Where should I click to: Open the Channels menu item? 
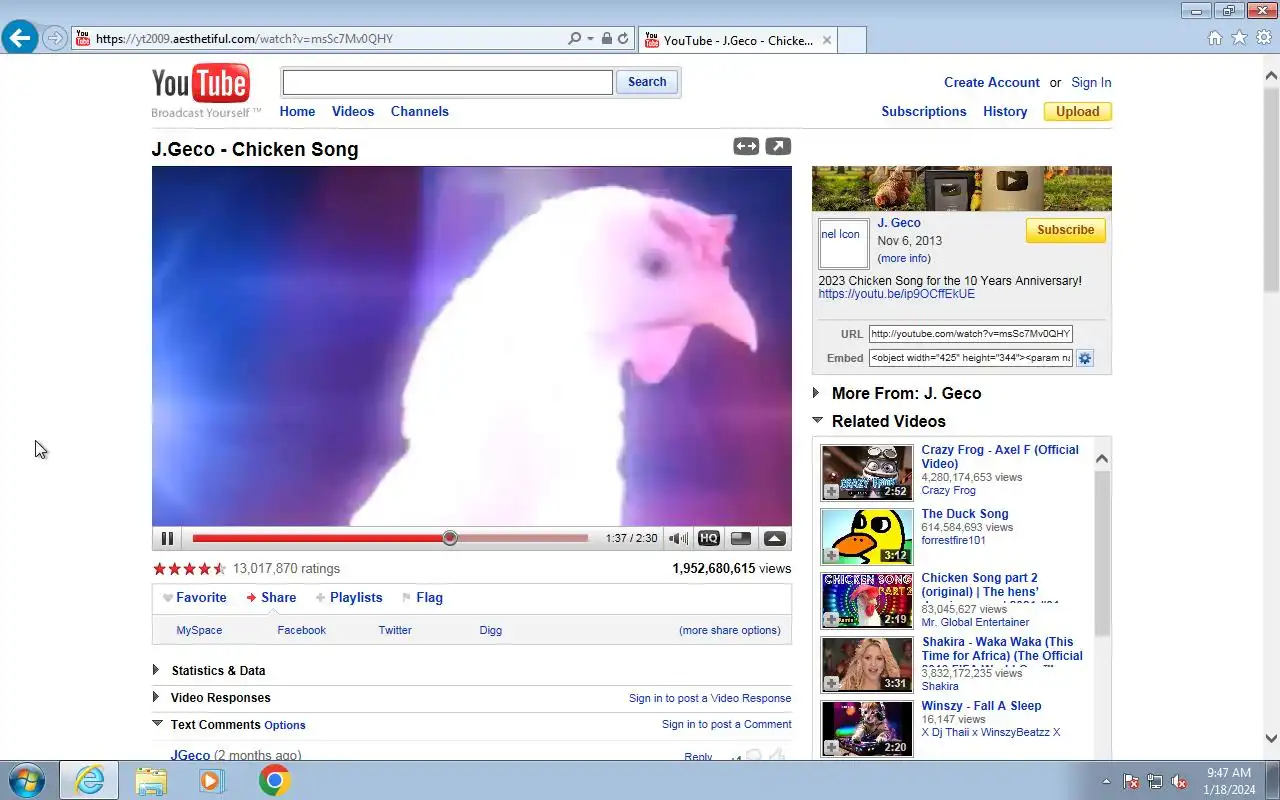[420, 111]
